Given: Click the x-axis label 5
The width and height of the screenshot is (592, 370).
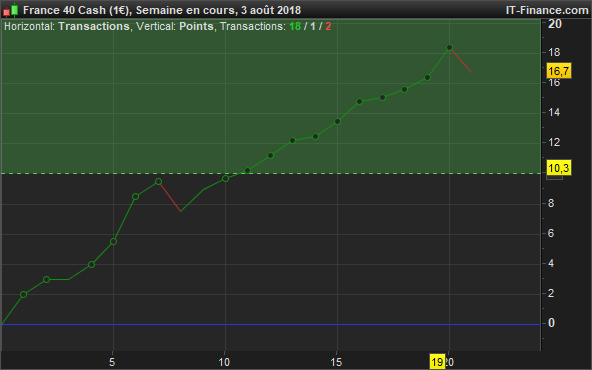Looking at the screenshot, I should coord(112,362).
